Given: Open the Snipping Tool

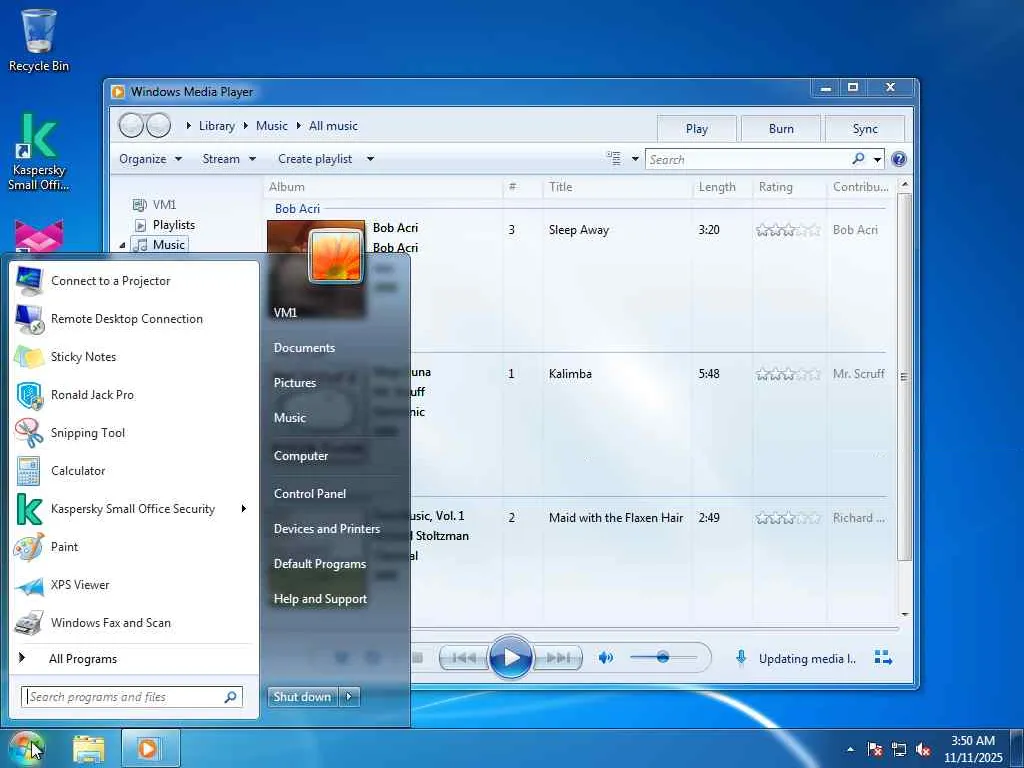Looking at the screenshot, I should point(134,432).
